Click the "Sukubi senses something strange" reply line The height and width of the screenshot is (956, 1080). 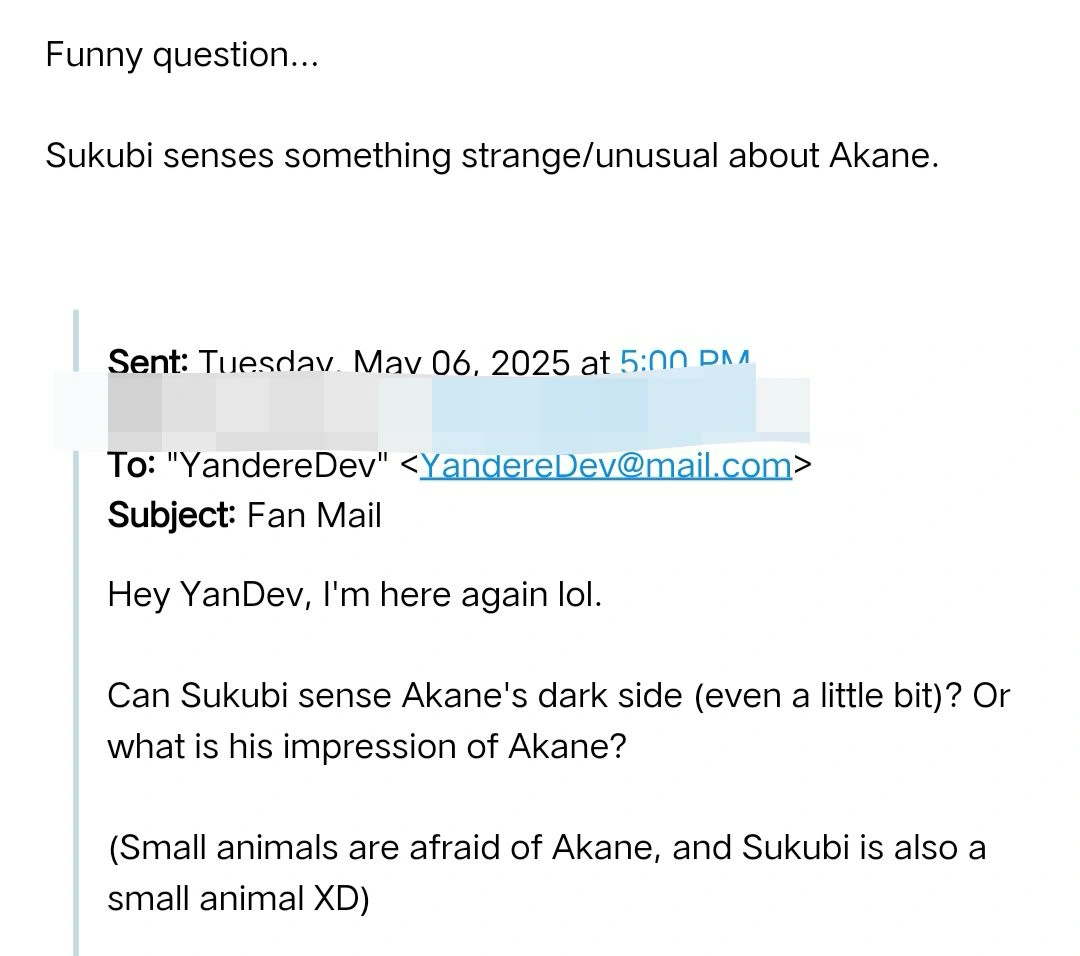pos(492,156)
